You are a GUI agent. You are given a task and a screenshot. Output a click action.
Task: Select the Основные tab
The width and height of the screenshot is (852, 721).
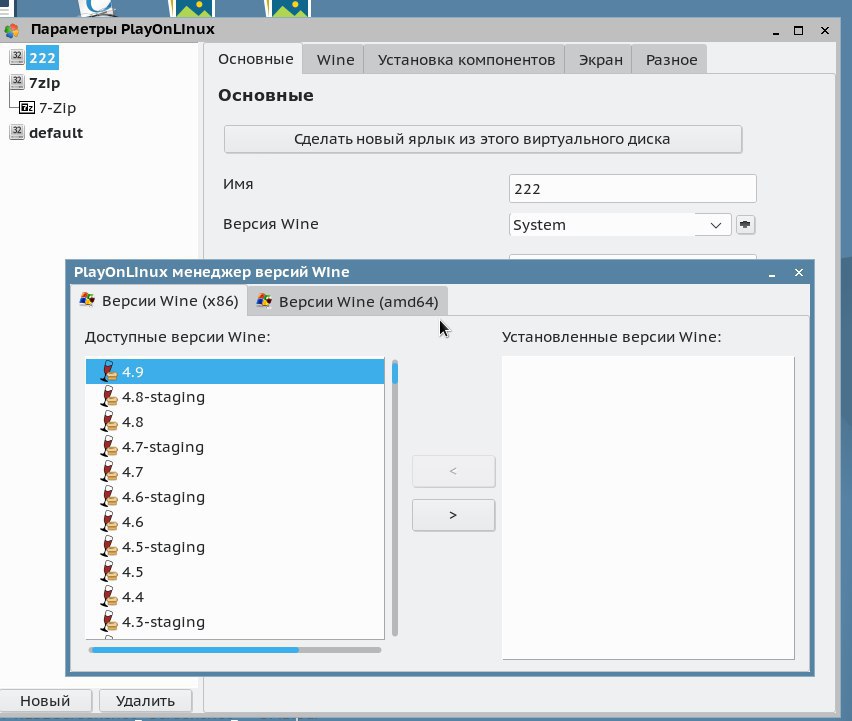point(255,59)
